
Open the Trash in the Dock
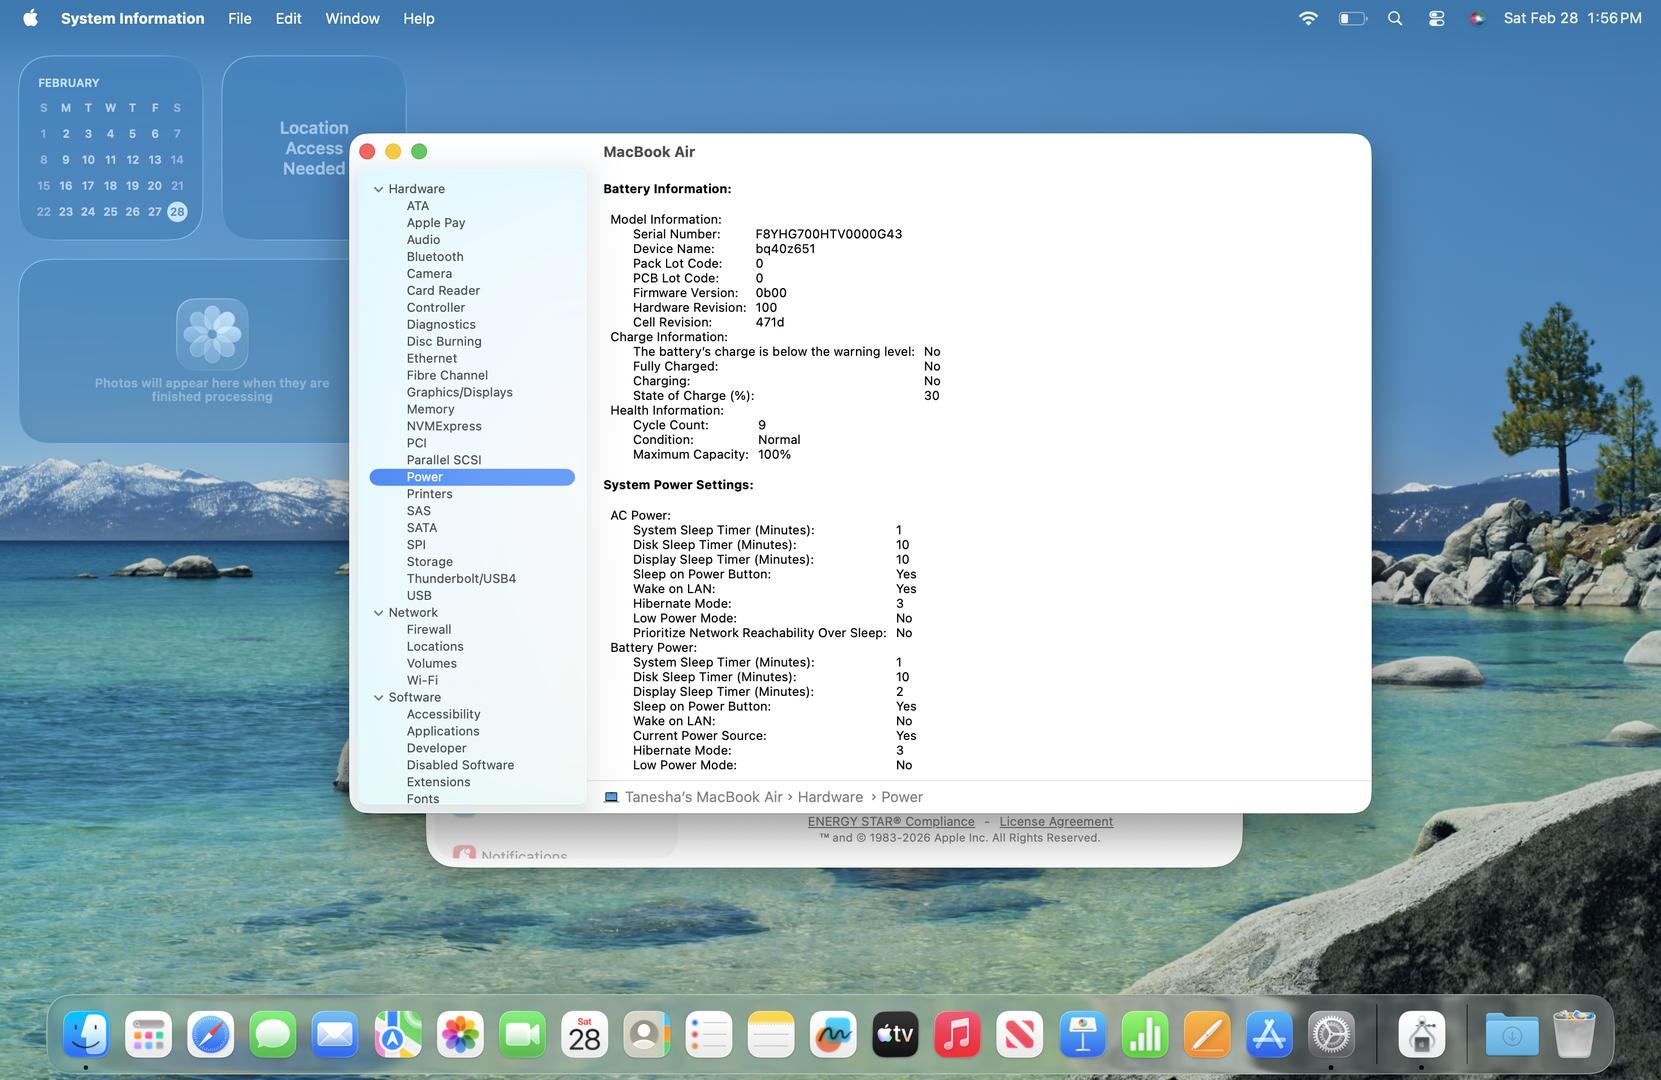pos(1573,1035)
